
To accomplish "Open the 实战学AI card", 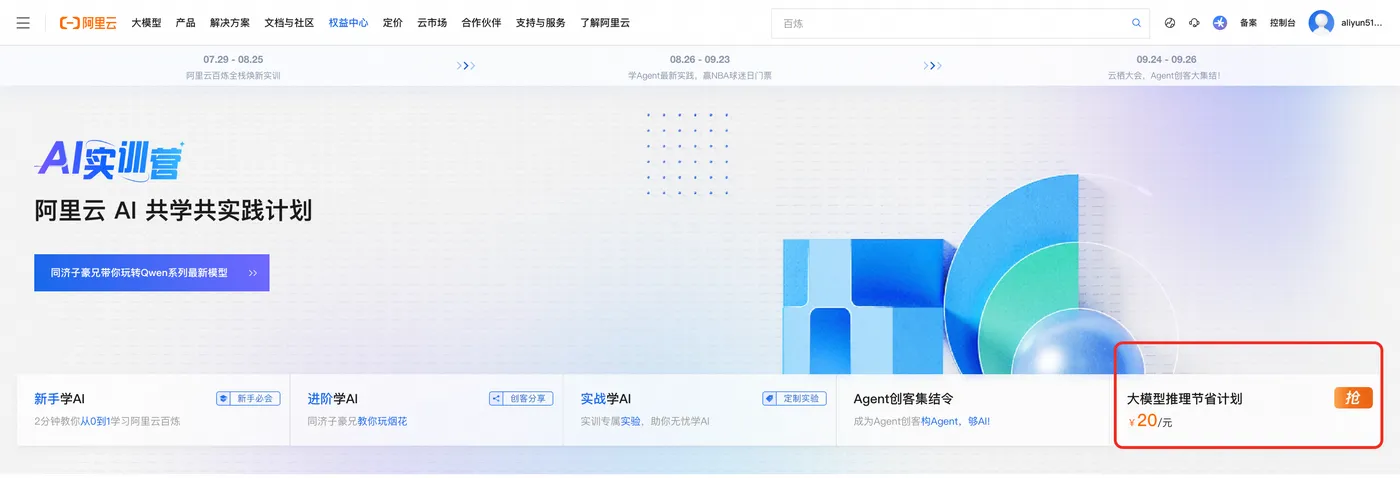I will [699, 410].
